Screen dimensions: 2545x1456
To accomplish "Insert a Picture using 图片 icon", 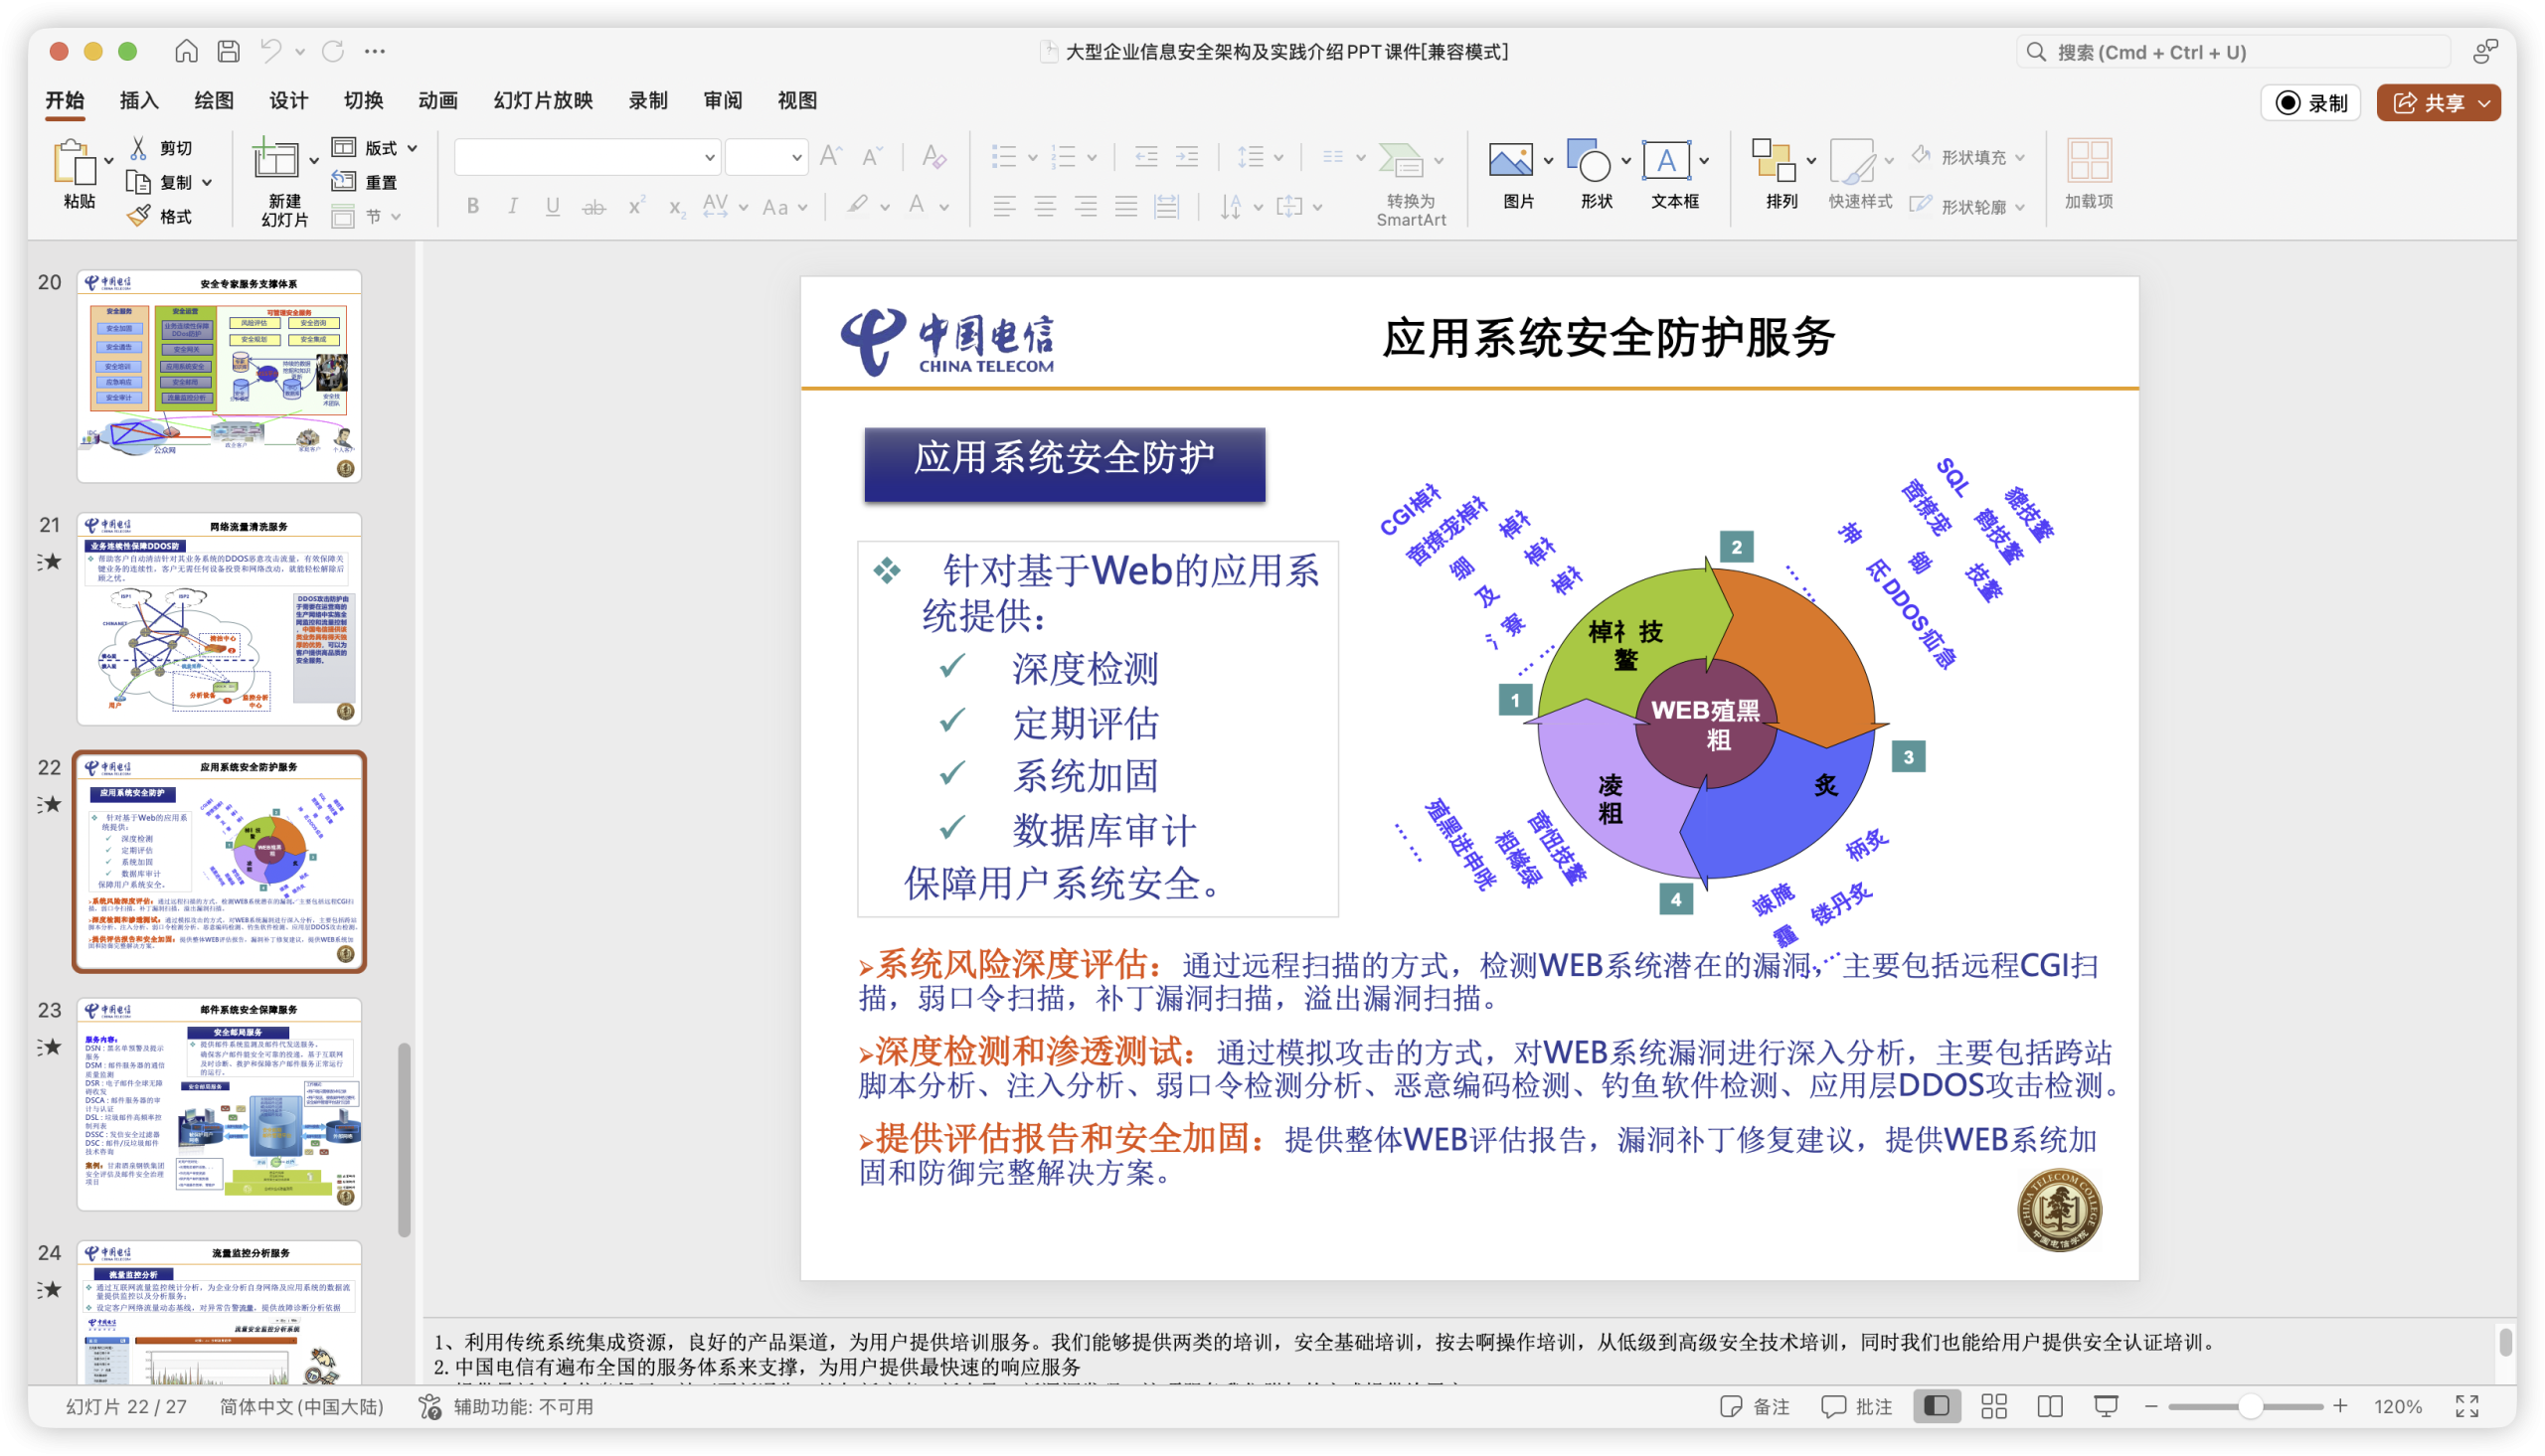I will [1510, 160].
